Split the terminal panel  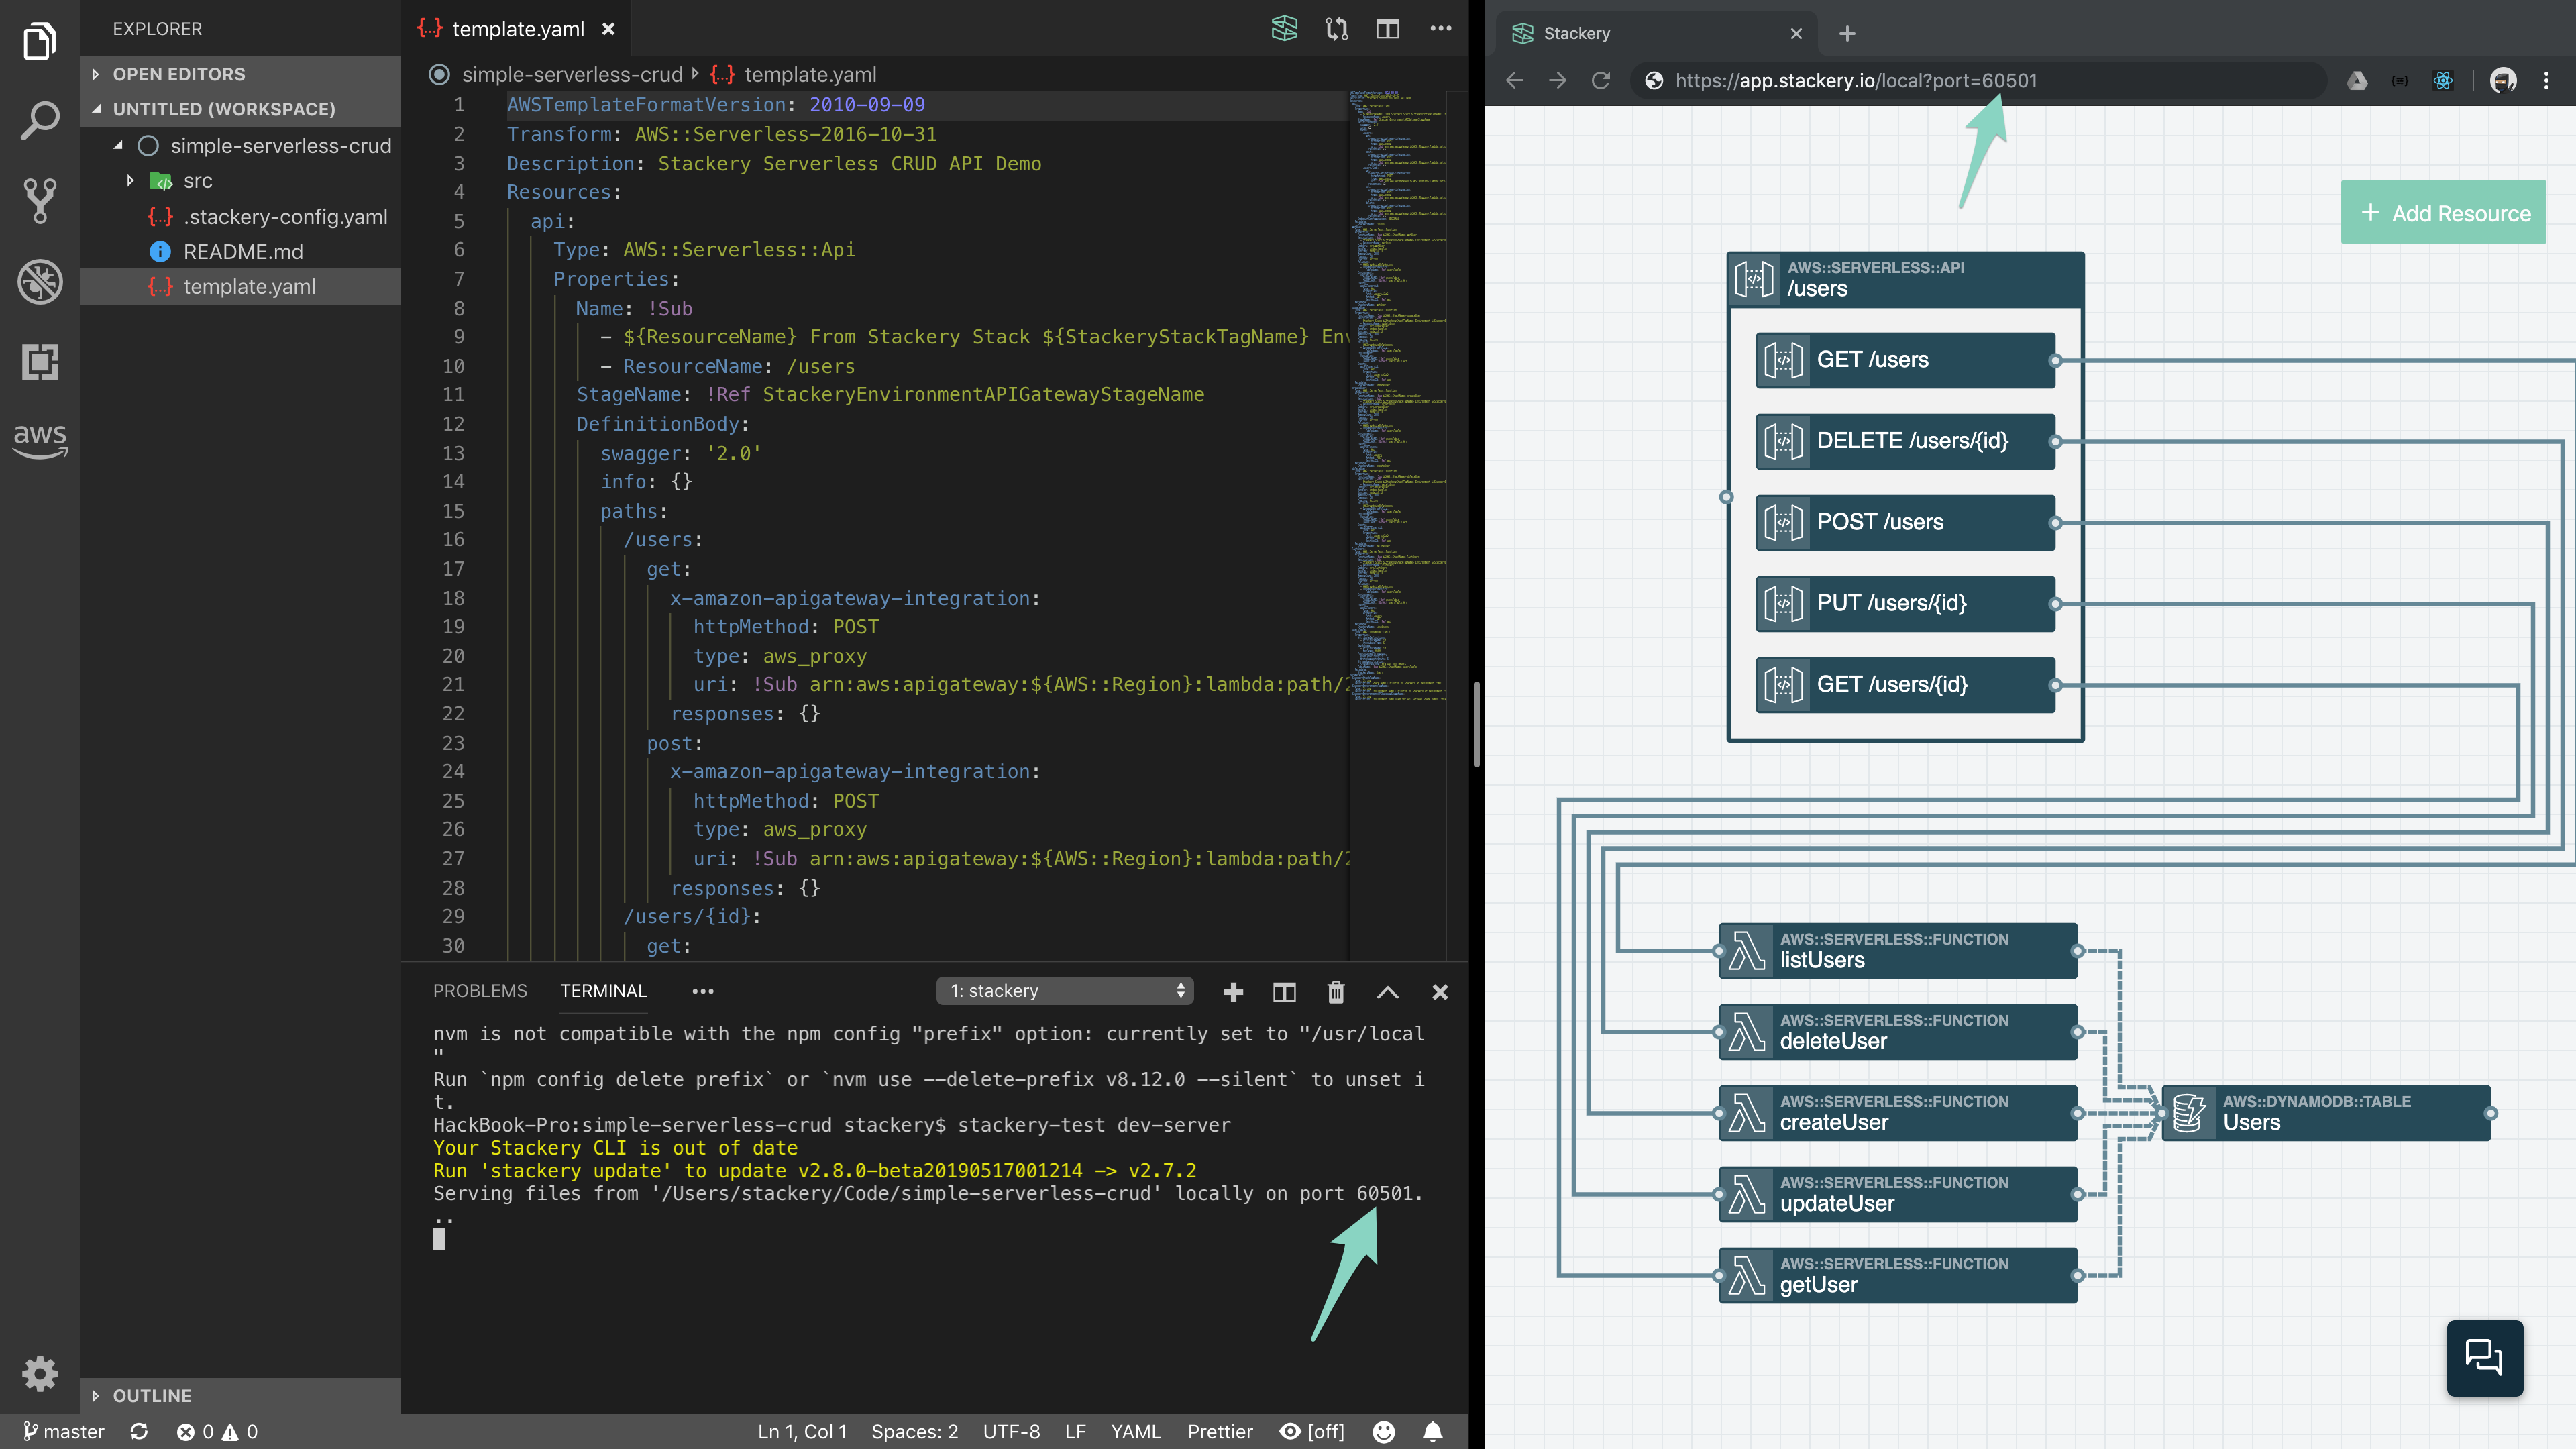click(1284, 991)
